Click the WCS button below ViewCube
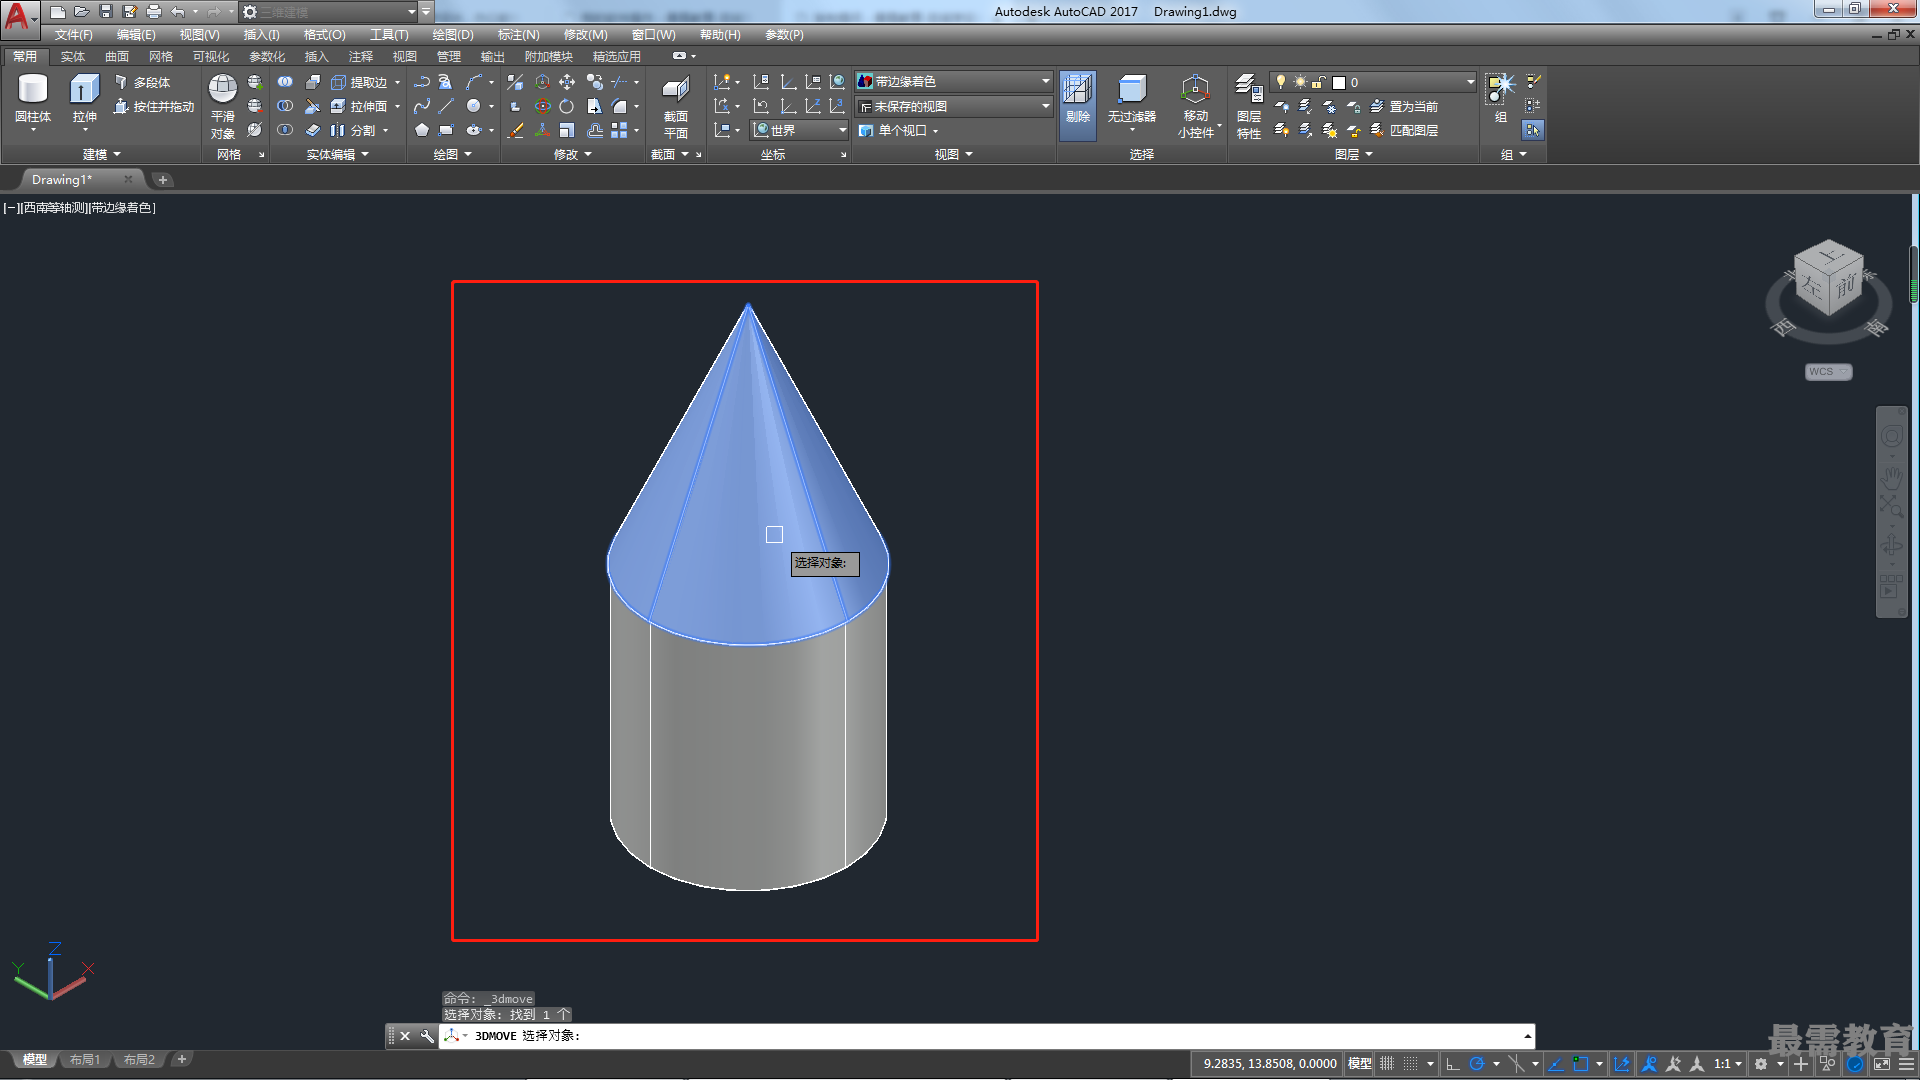This screenshot has width=1920, height=1080. pos(1828,372)
